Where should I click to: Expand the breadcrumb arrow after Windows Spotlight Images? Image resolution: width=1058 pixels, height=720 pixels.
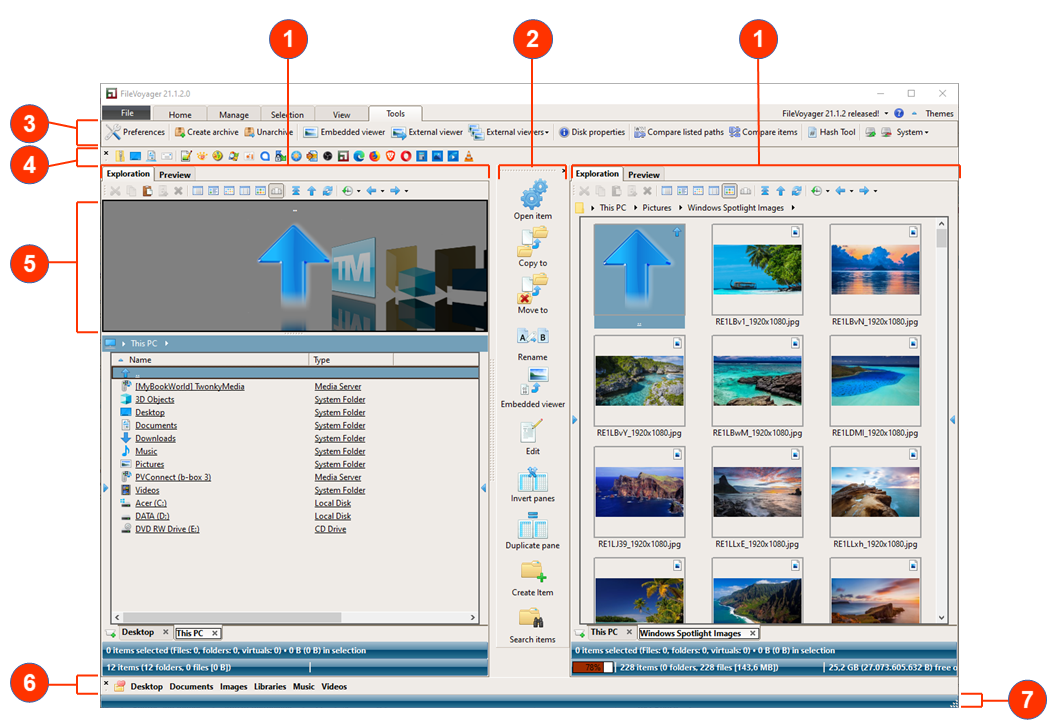click(793, 208)
